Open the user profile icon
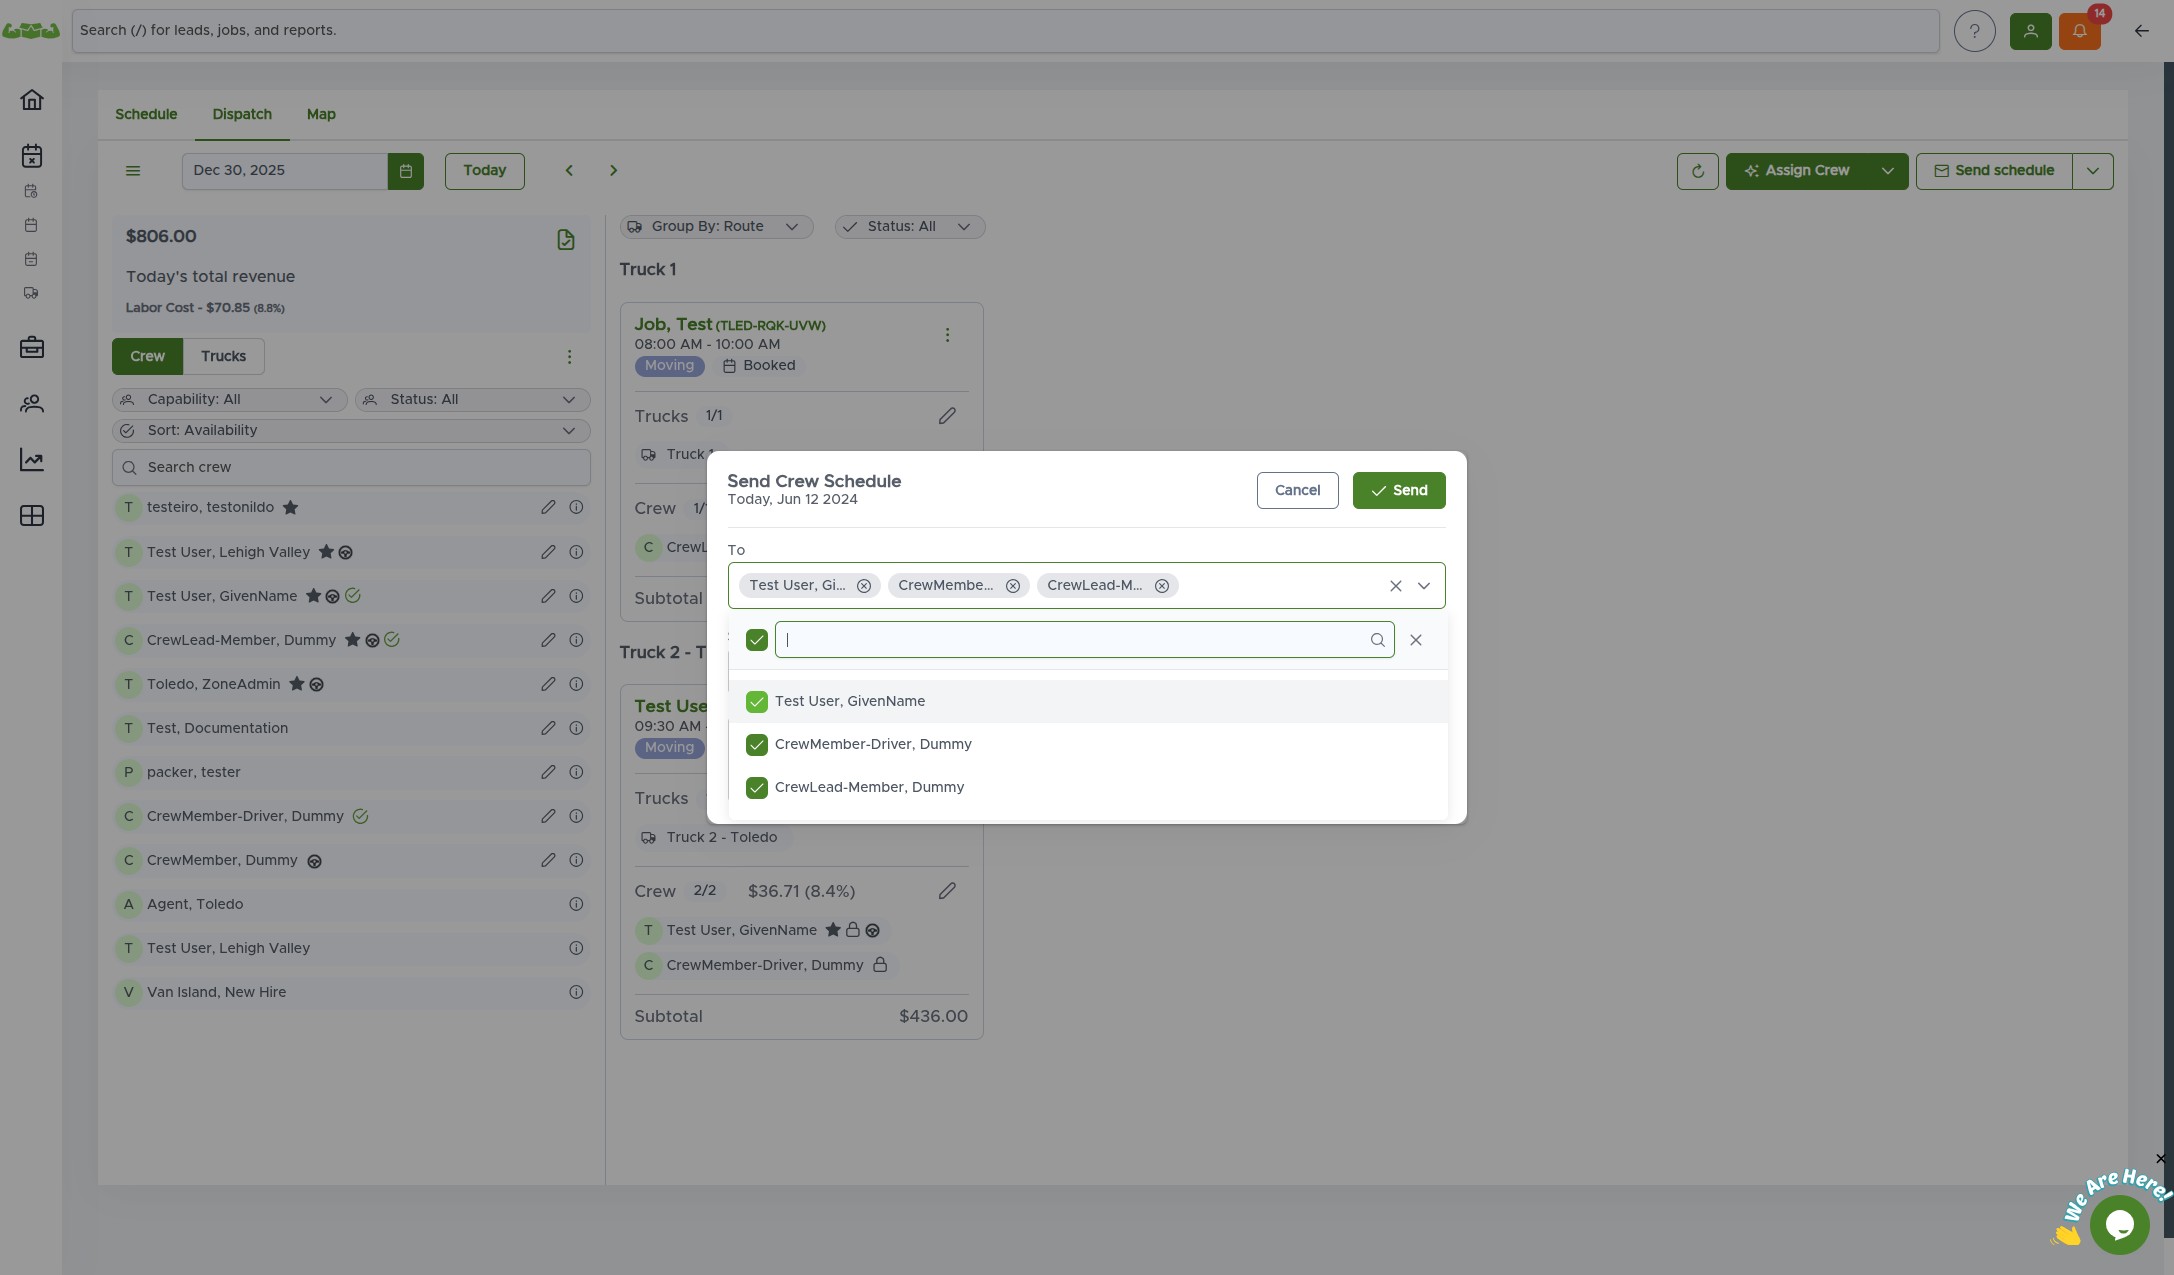 (2030, 31)
